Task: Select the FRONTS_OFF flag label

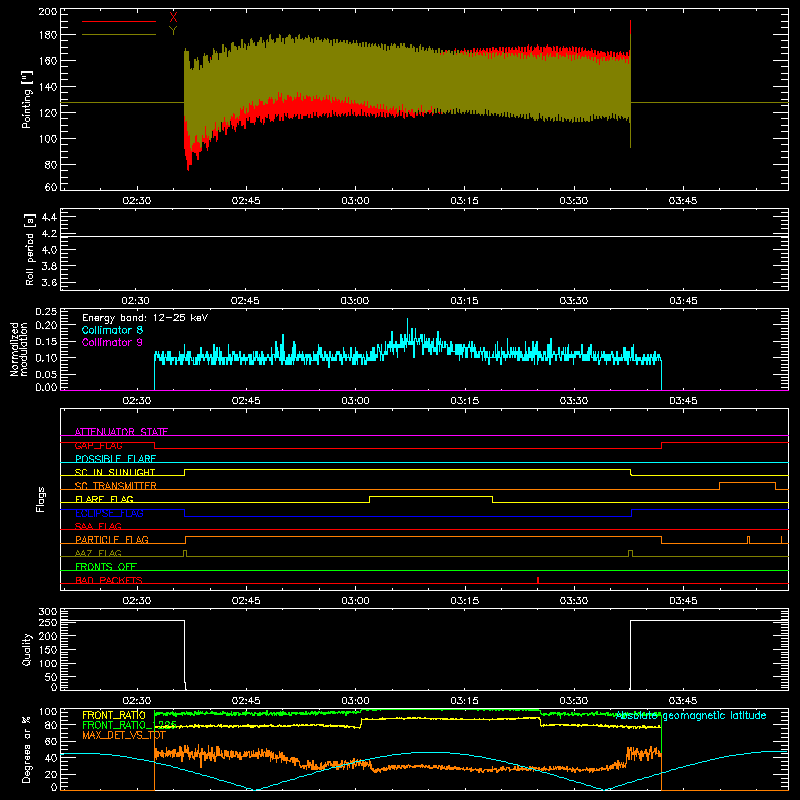Action: [x=106, y=566]
